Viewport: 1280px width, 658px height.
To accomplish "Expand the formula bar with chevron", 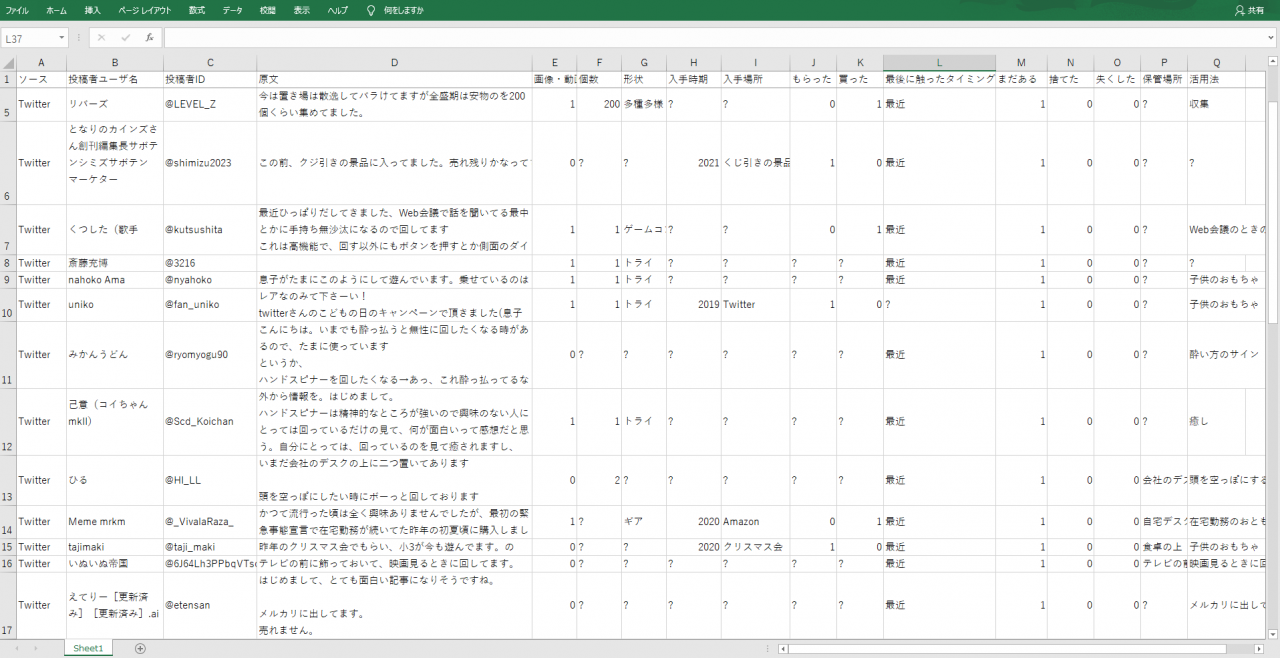I will point(1270,38).
